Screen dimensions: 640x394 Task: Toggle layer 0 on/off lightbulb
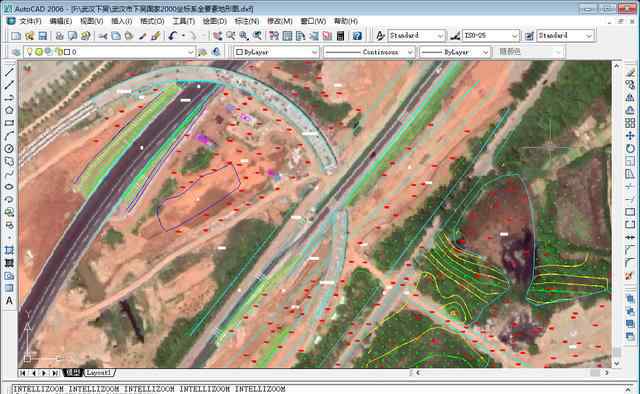29,52
